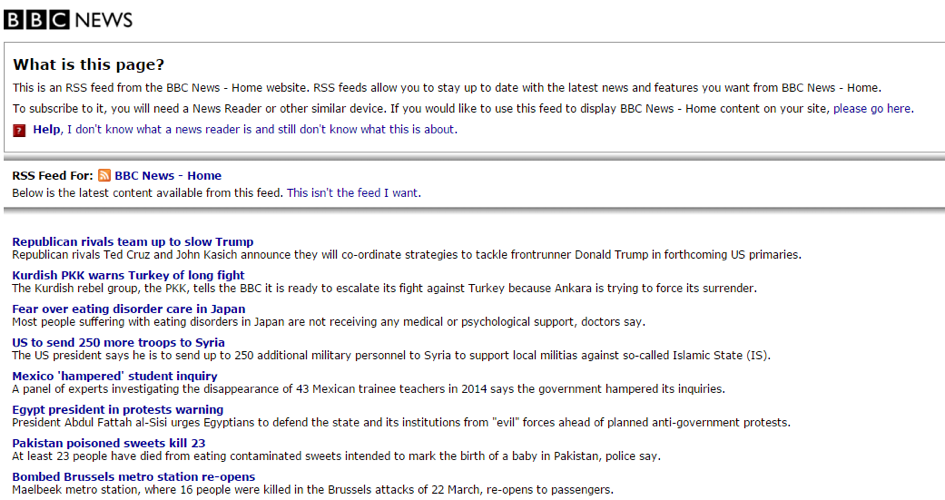Open 'Republican rivals team up to slow Trump' headline

pos(133,242)
